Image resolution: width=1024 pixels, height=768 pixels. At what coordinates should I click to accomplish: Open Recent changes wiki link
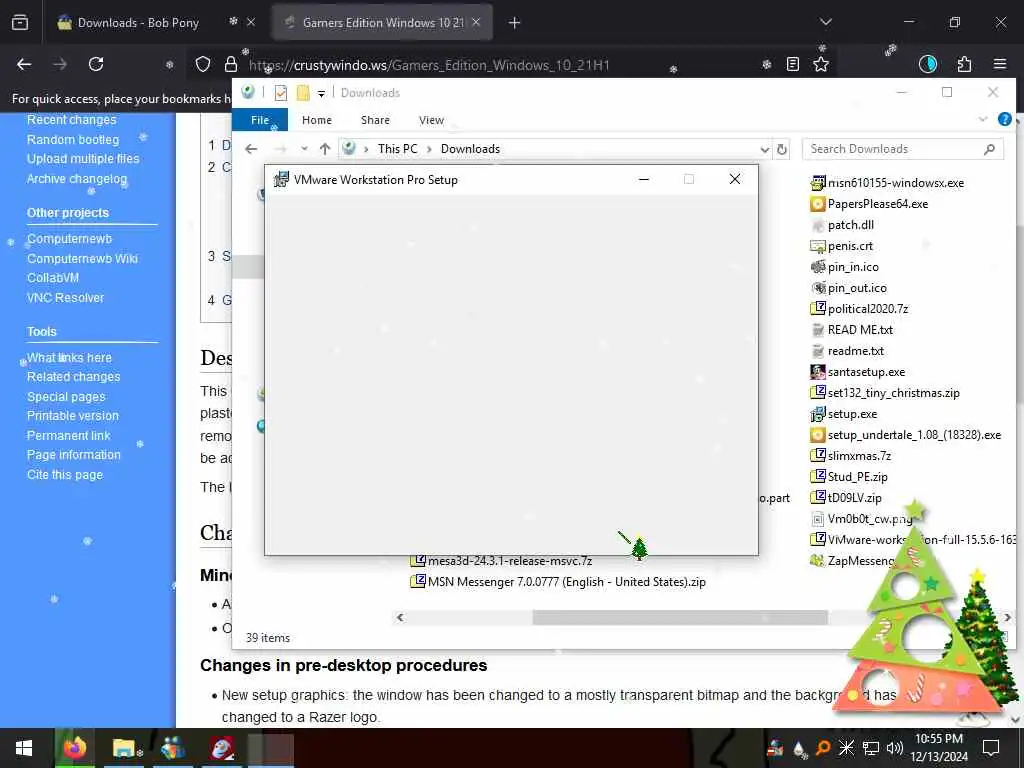click(72, 120)
